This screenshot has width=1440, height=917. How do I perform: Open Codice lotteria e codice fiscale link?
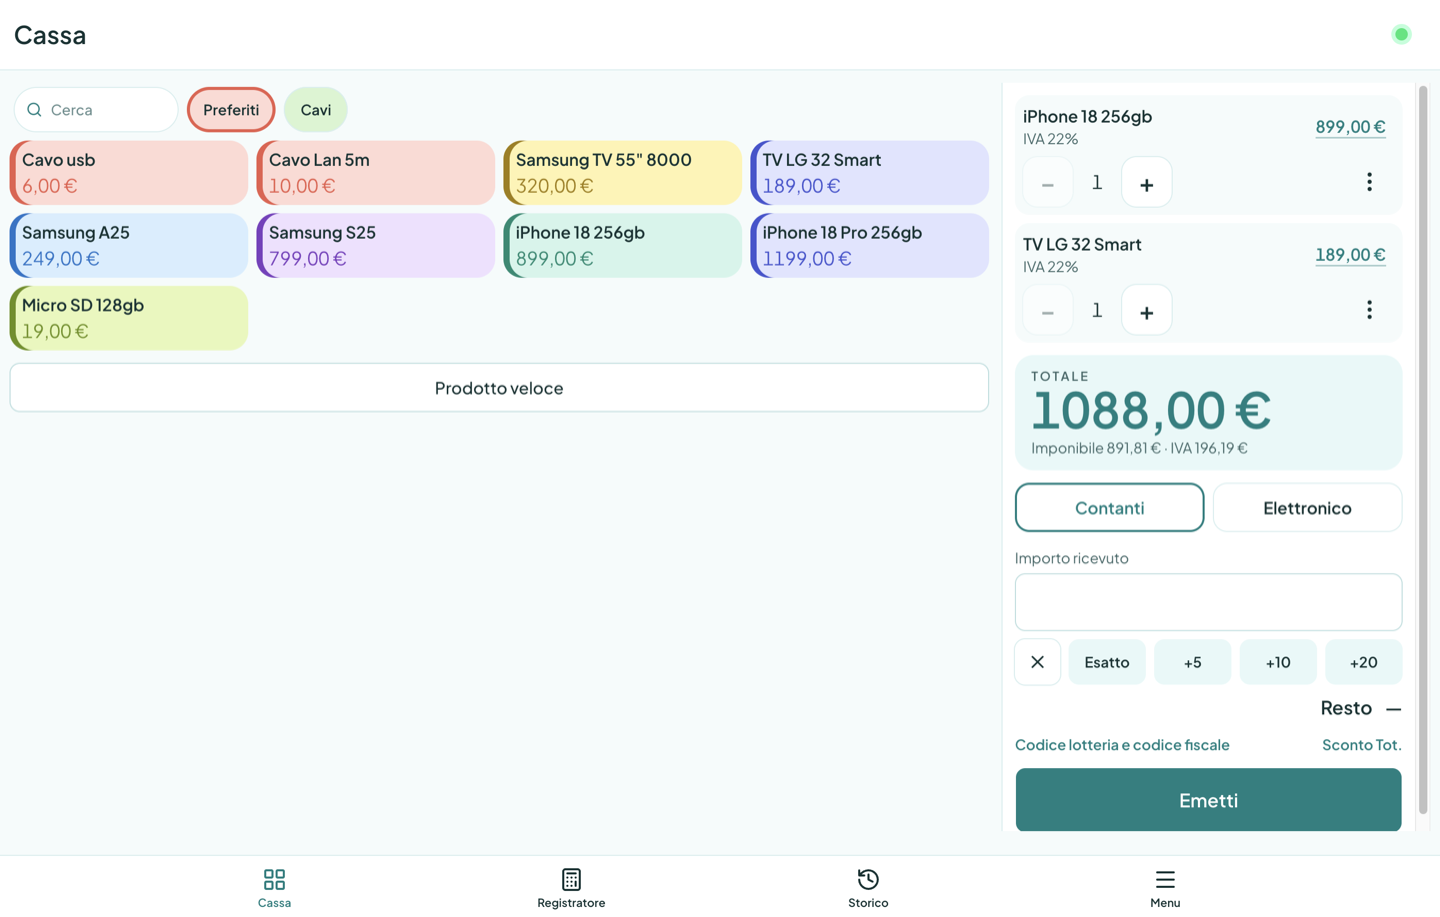(1122, 745)
